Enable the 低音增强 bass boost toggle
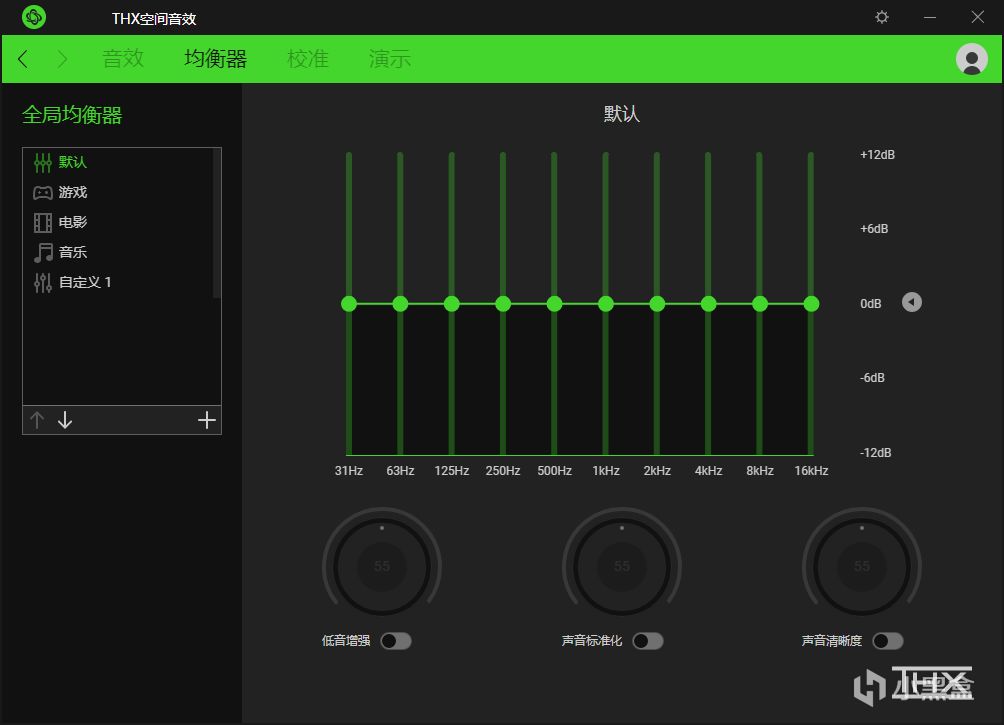 [395, 641]
